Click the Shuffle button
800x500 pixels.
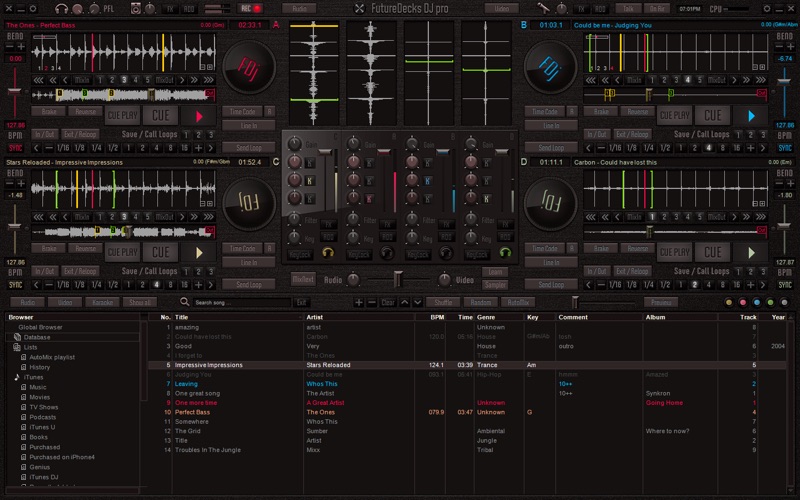coord(443,302)
